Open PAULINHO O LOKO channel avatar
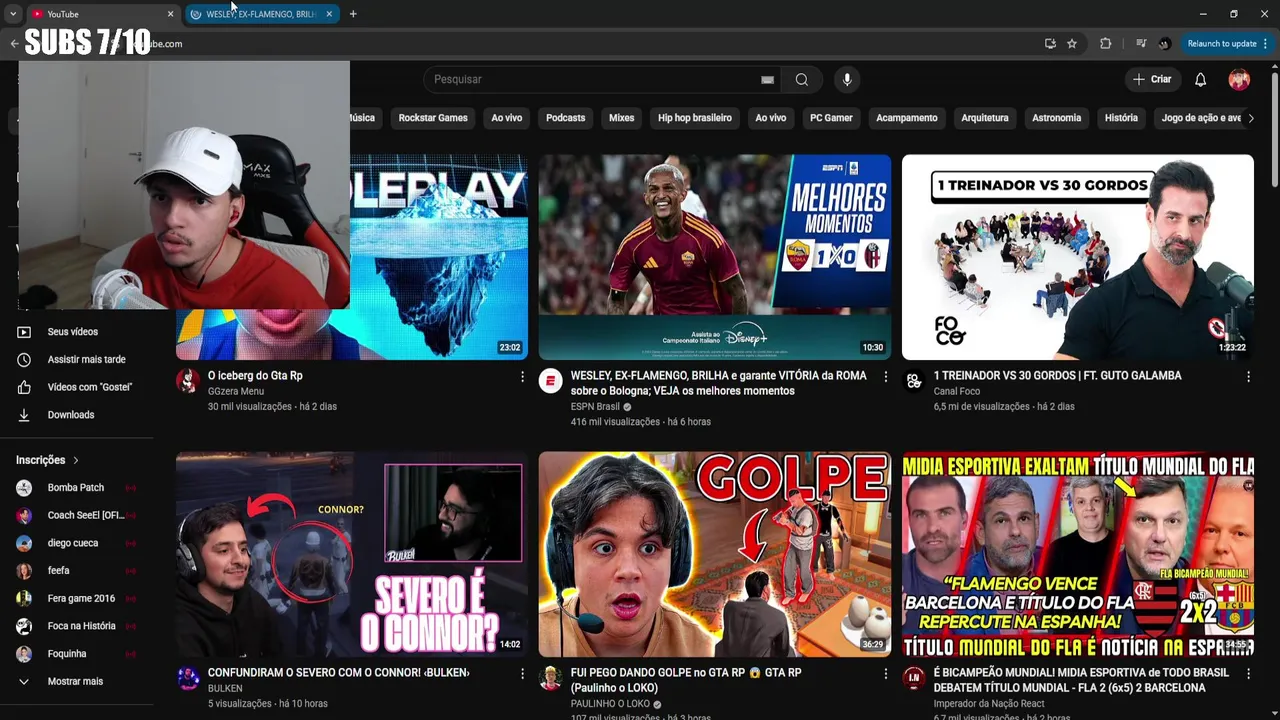Viewport: 1280px width, 720px height. 551,678
